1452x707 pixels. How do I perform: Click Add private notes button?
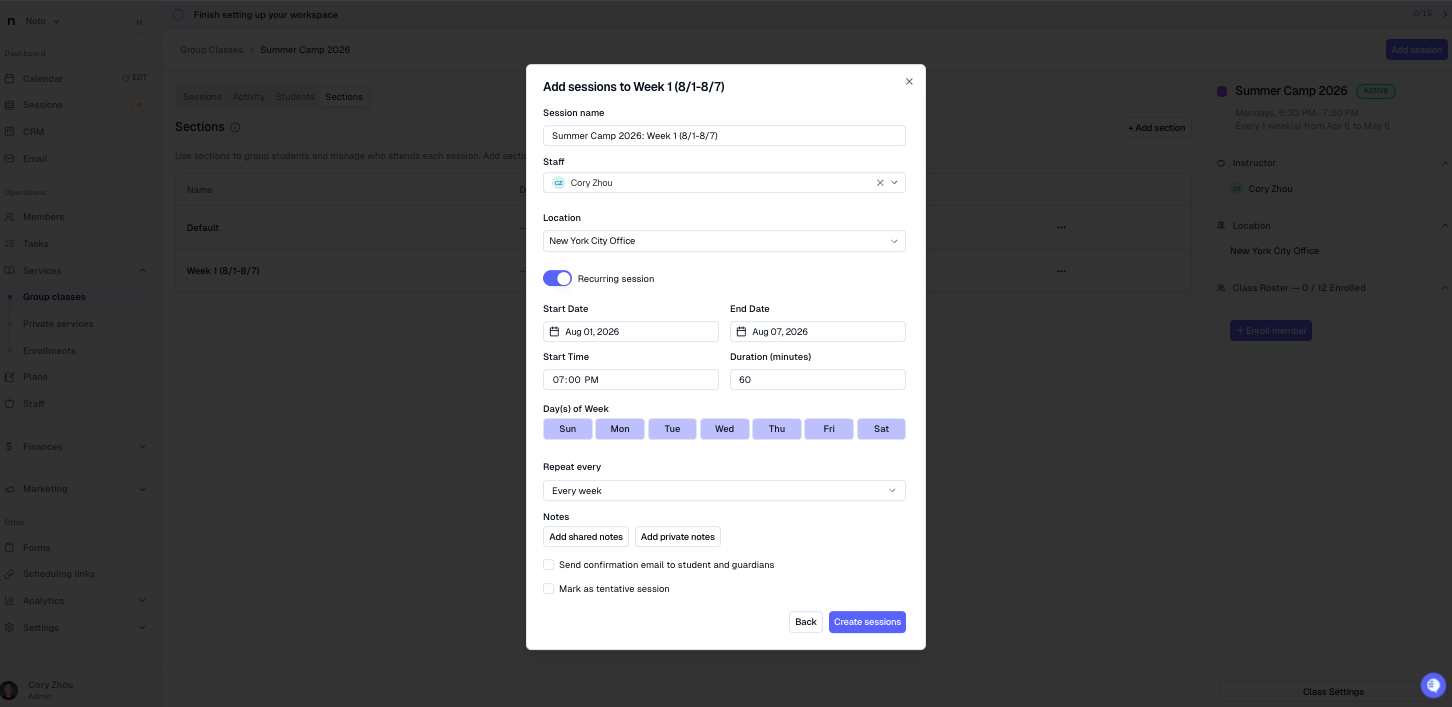pos(678,537)
